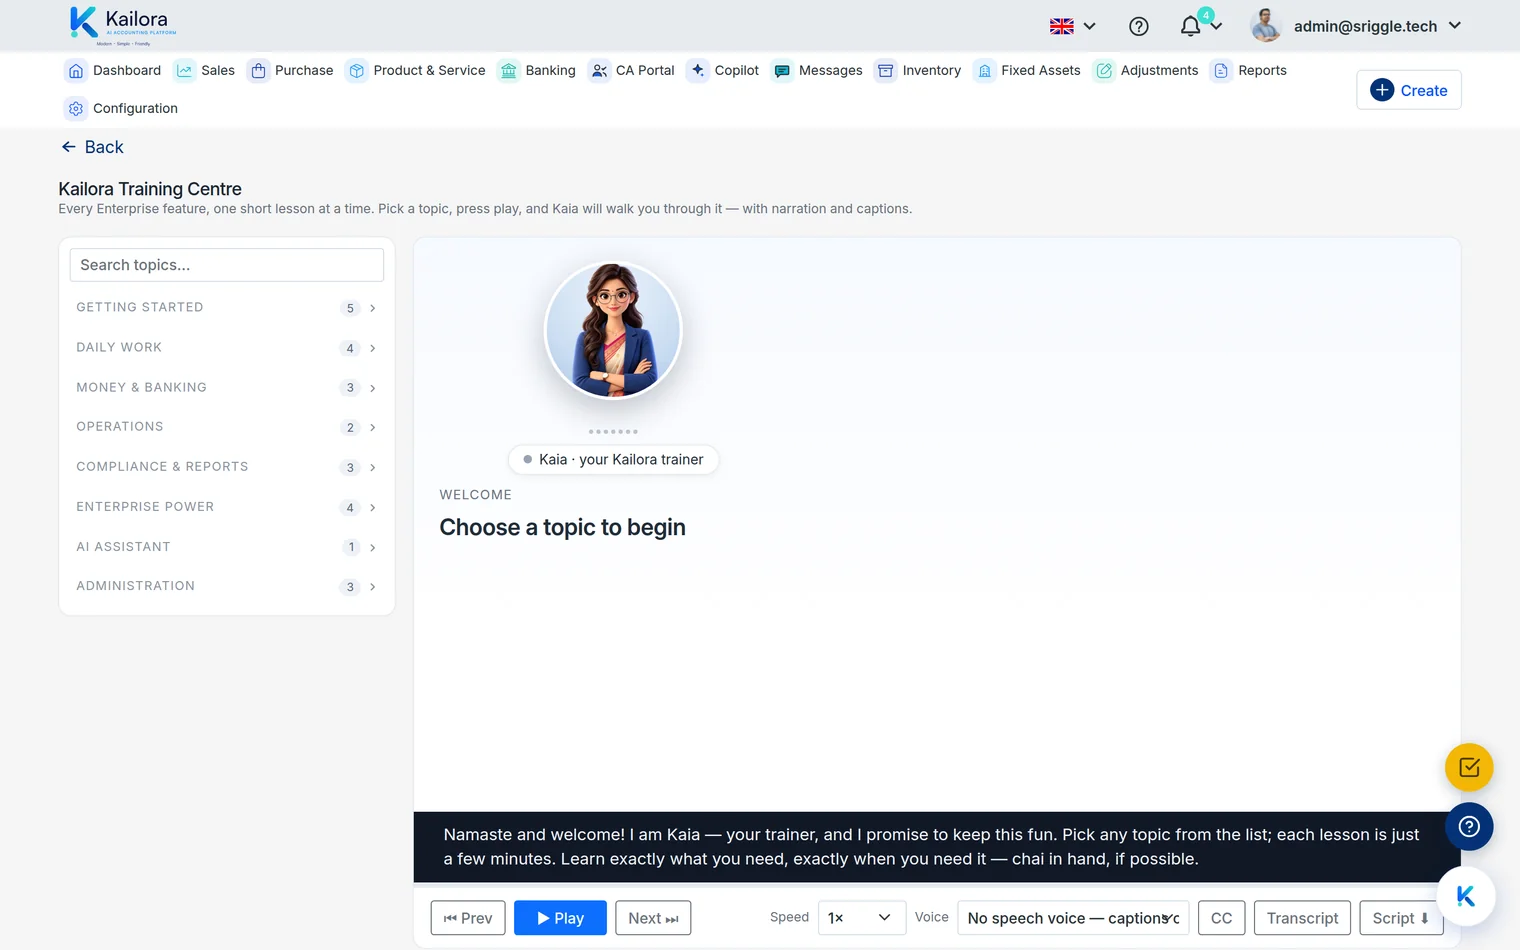Viewport: 1520px width, 950px height.
Task: Open Copilot from the navigation
Action: pyautogui.click(x=724, y=70)
